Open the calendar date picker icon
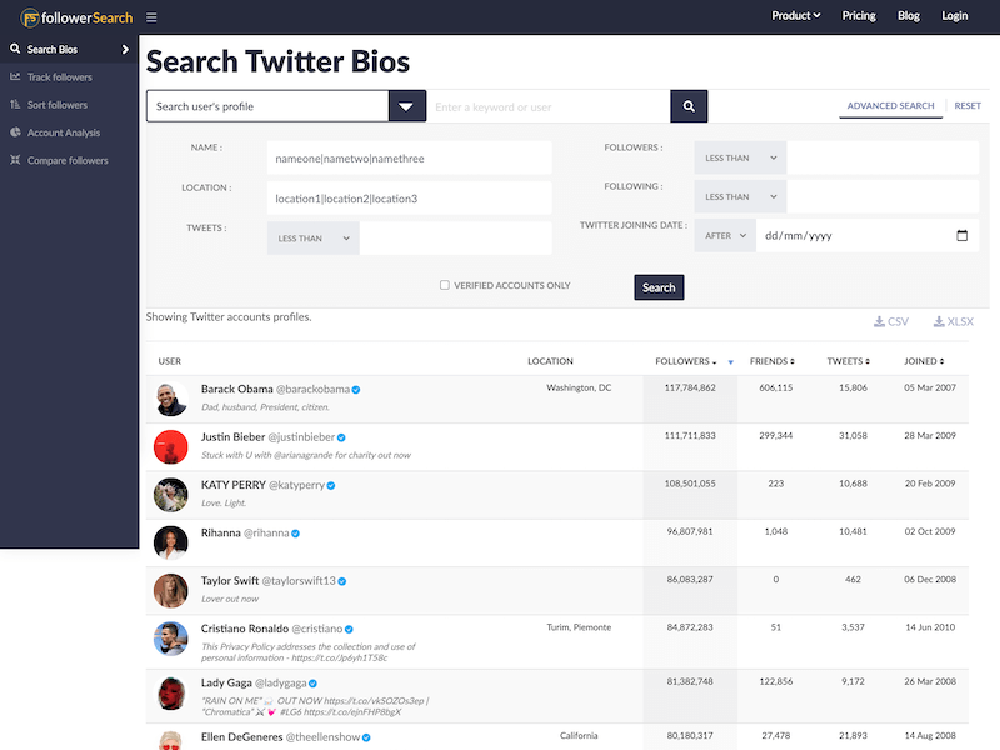Screen dimensions: 1000x750 point(962,235)
